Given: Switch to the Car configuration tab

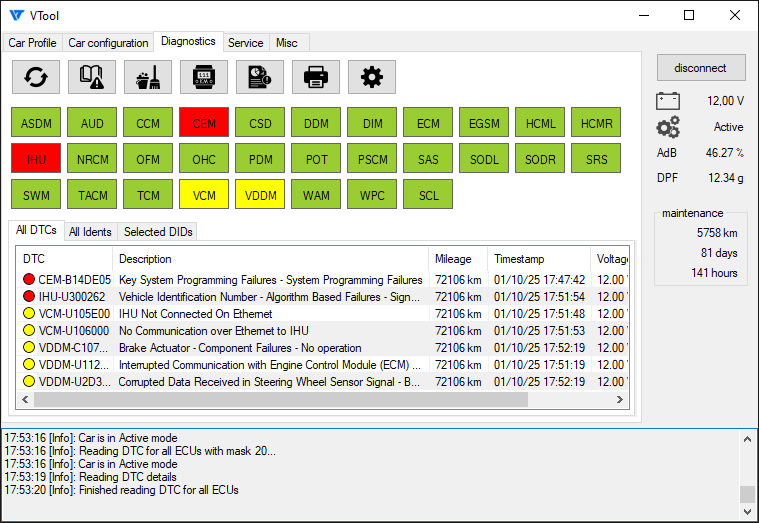Looking at the screenshot, I should click(108, 43).
